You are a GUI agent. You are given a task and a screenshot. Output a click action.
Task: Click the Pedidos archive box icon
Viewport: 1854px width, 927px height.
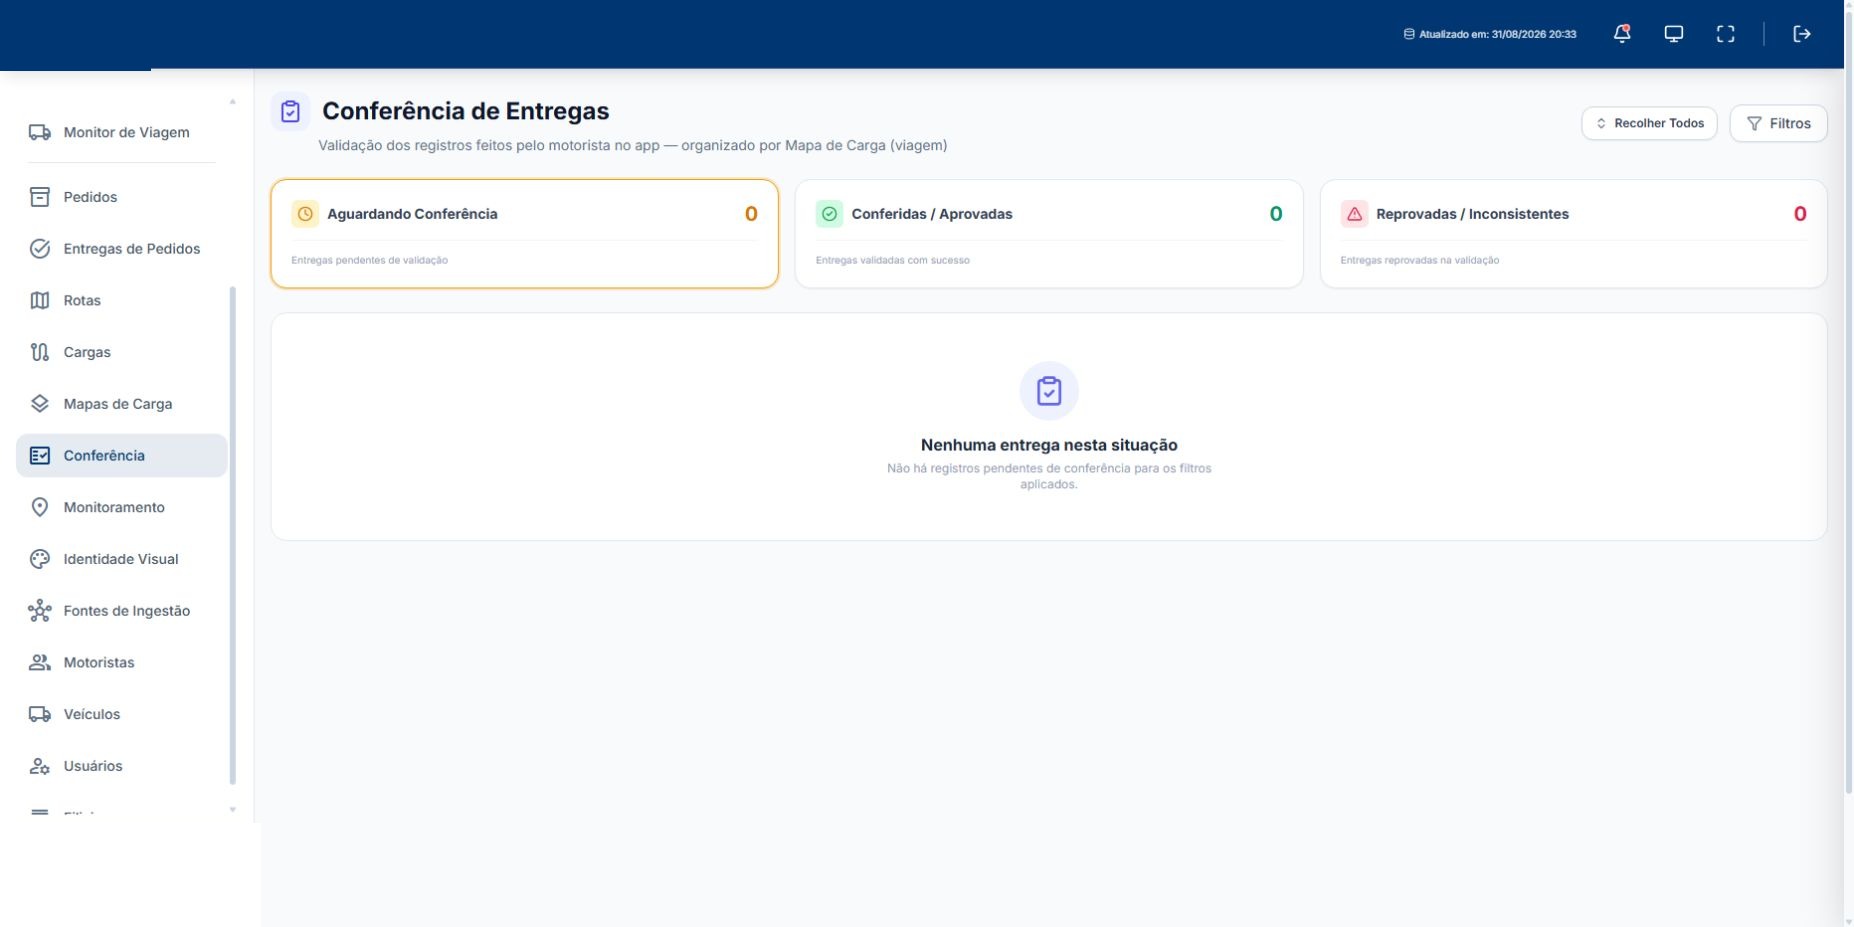pyautogui.click(x=40, y=197)
